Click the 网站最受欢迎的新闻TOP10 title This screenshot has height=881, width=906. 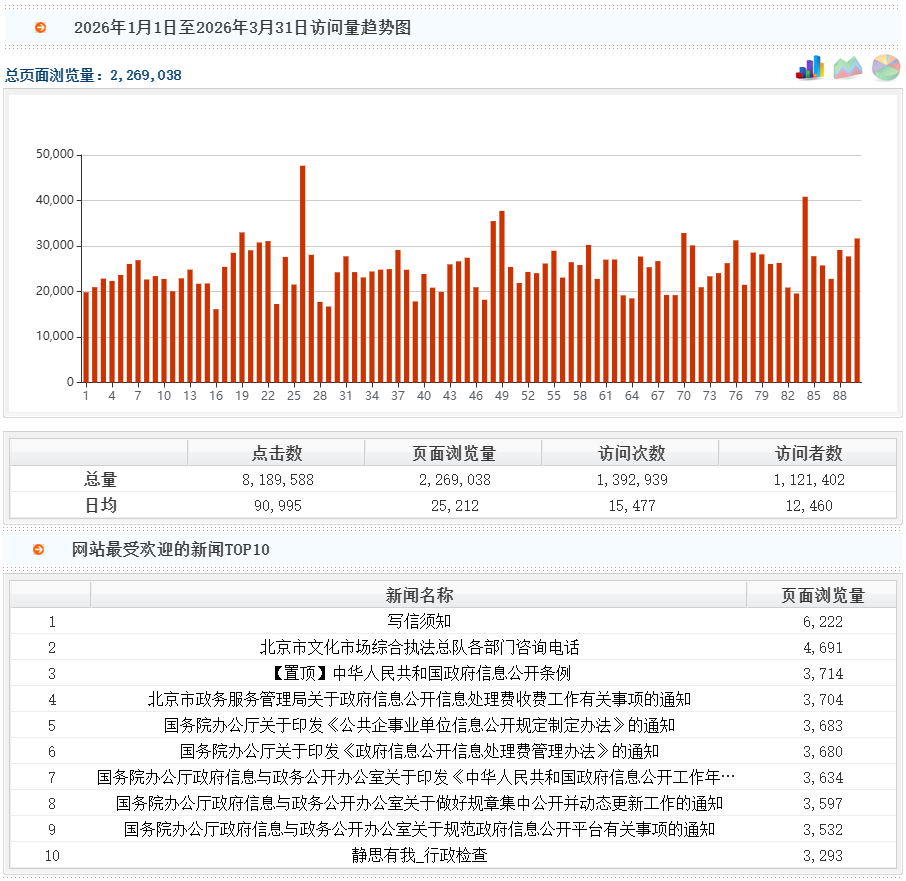point(170,549)
